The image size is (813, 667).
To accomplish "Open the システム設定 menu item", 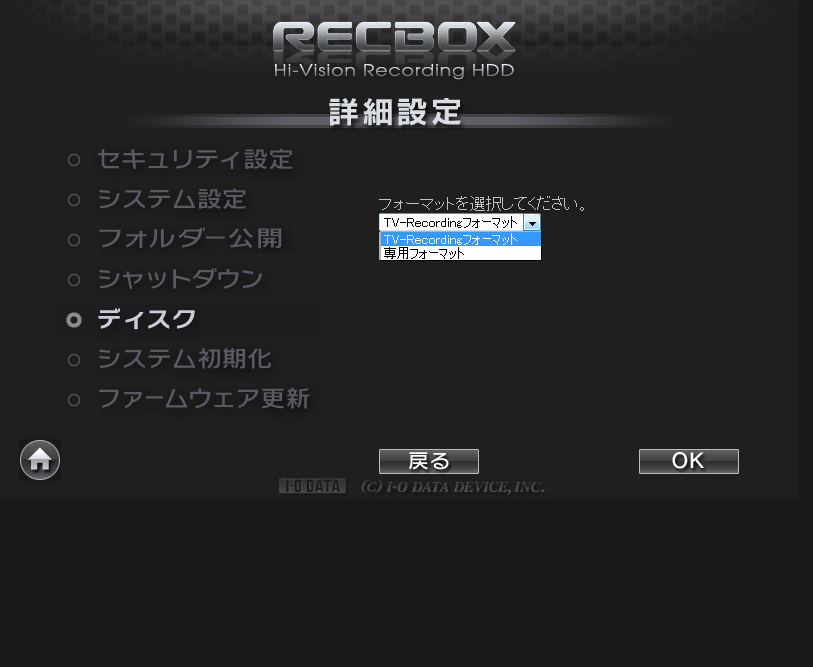I will click(171, 199).
